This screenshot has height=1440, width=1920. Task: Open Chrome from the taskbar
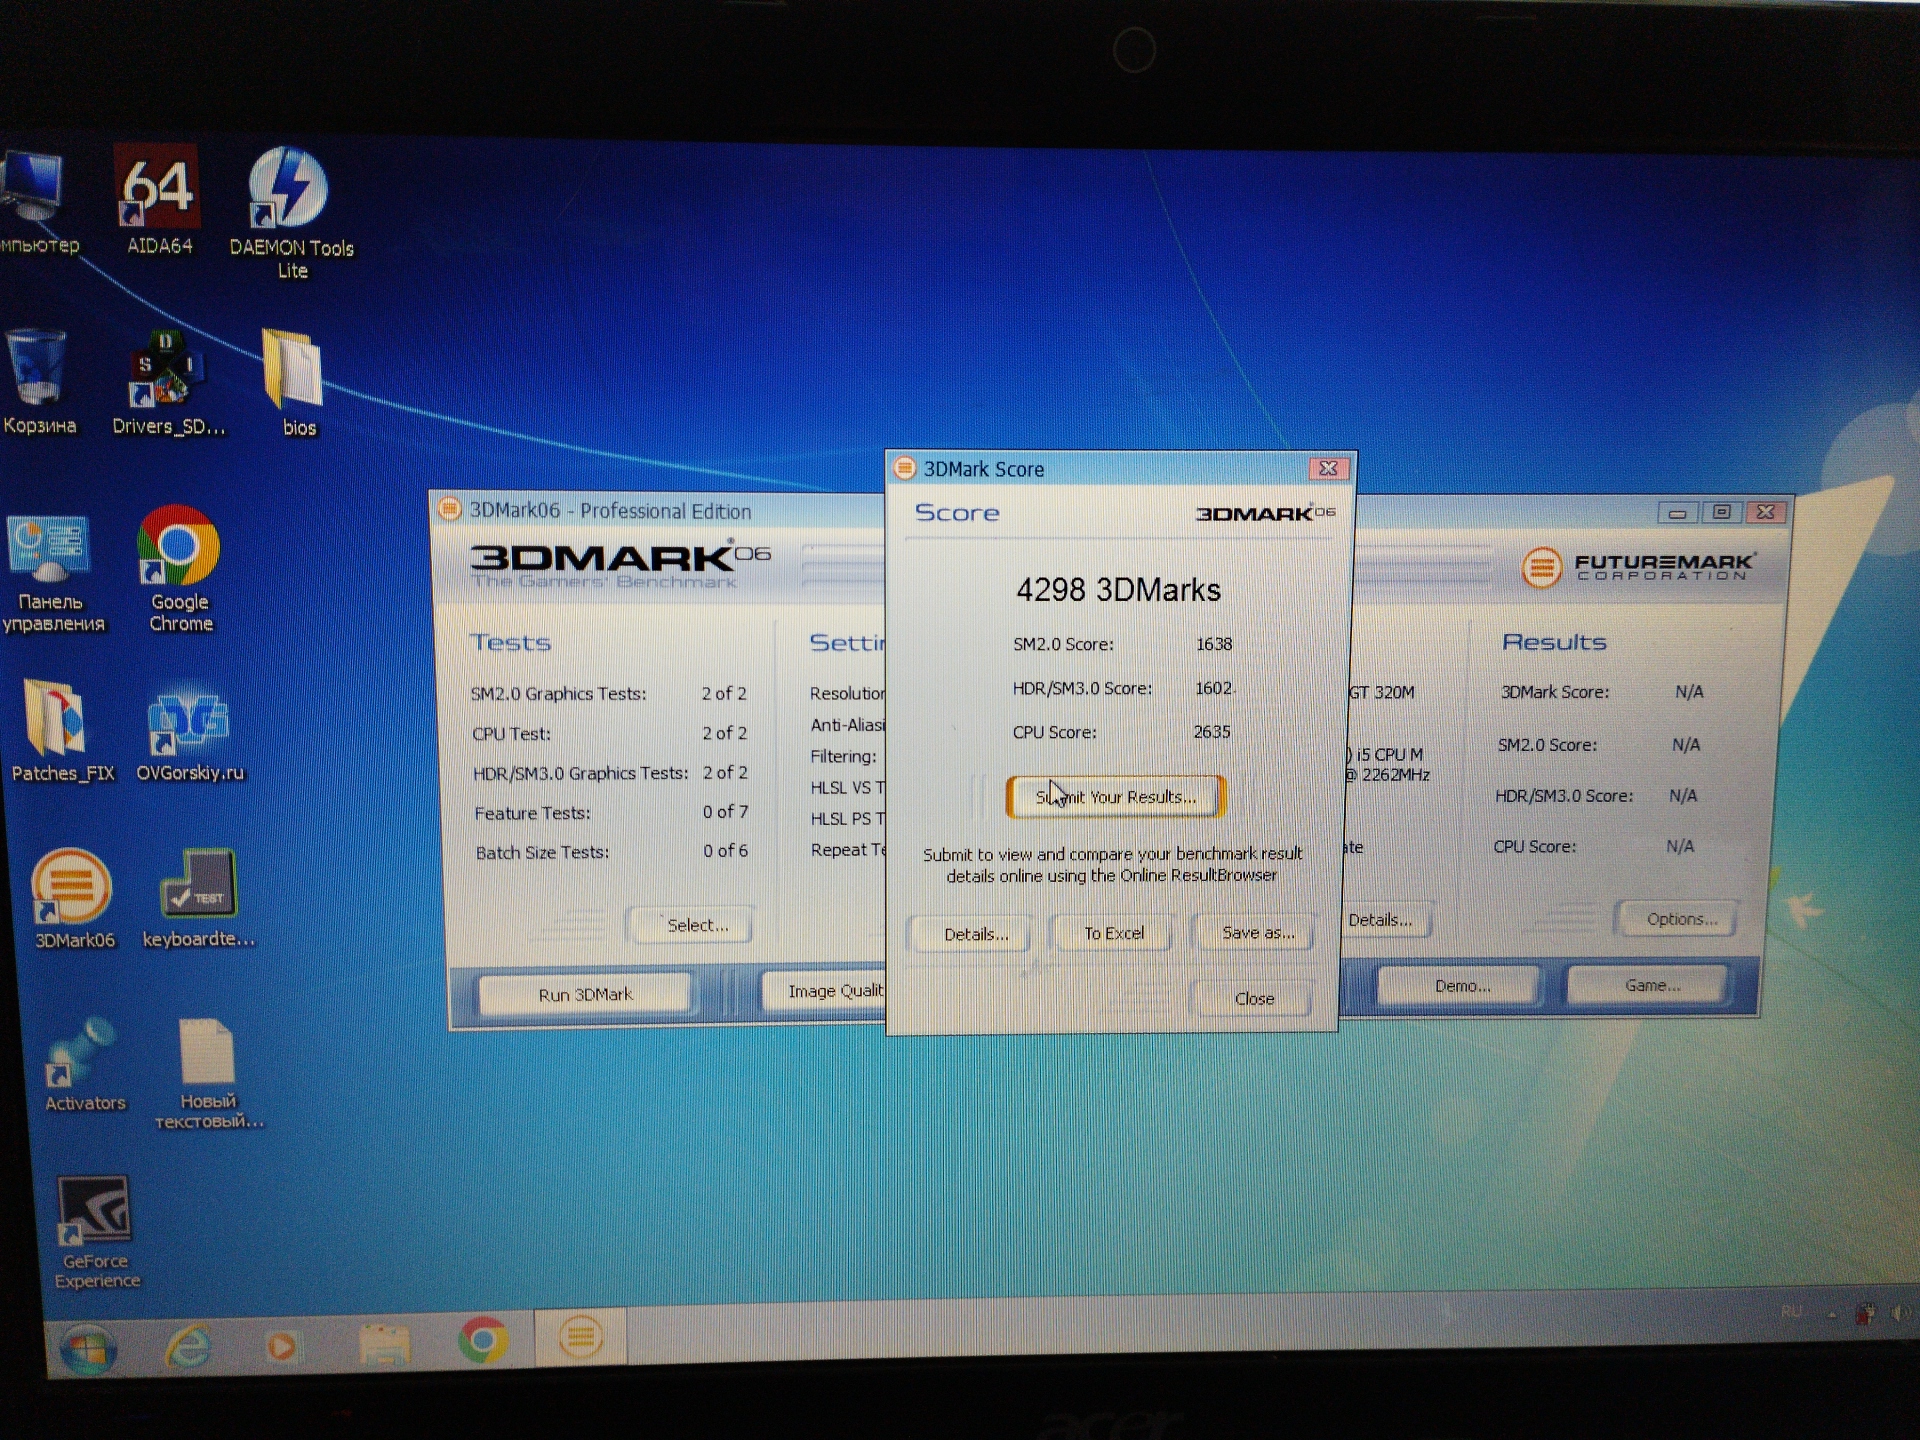click(483, 1341)
